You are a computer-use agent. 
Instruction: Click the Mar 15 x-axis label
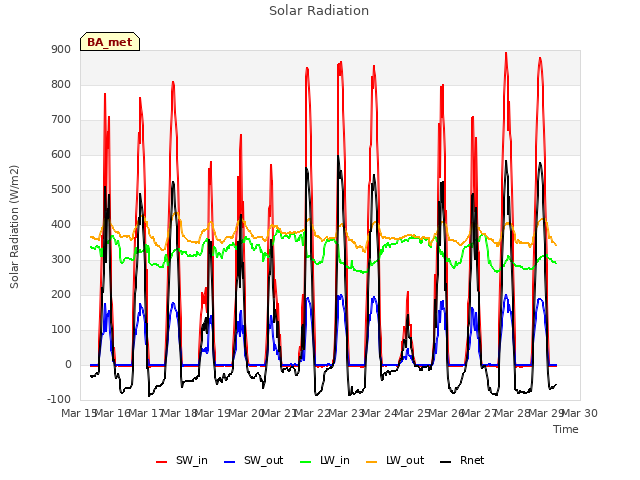click(79, 413)
